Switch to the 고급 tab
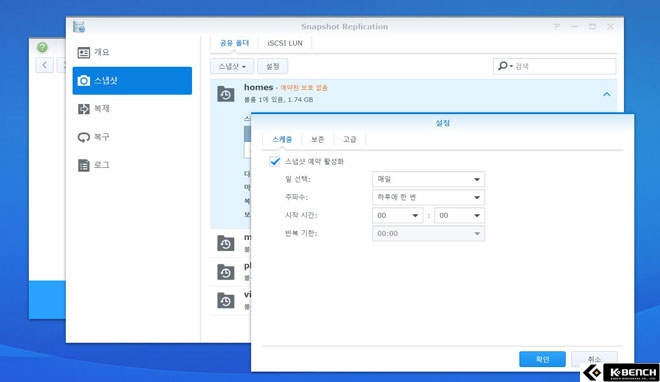660x382 pixels. [349, 139]
